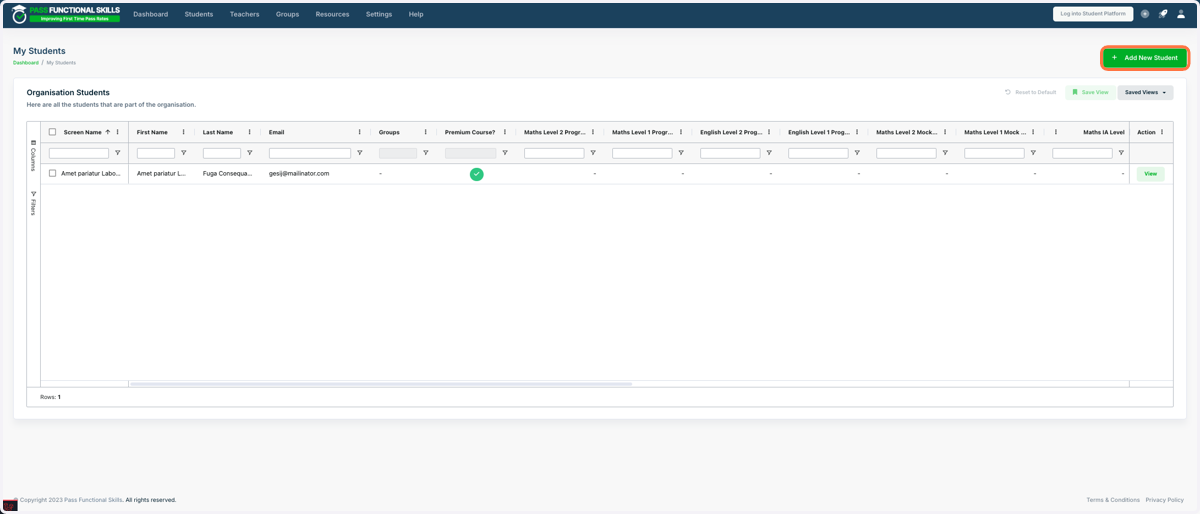Viewport: 1200px width, 514px height.
Task: Click the Pass Functional Skills logo
Action: (66, 14)
